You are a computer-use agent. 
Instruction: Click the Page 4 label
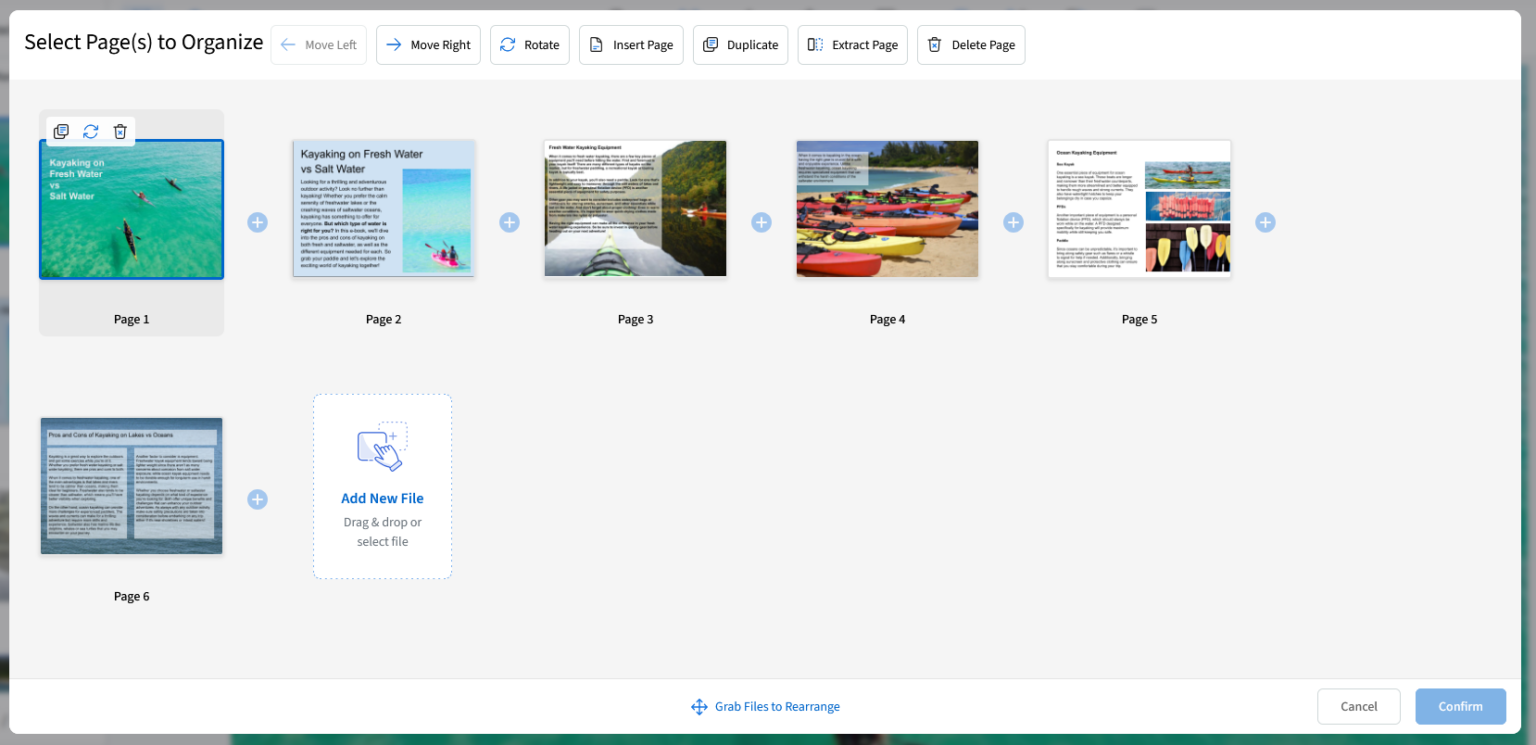[x=888, y=320]
